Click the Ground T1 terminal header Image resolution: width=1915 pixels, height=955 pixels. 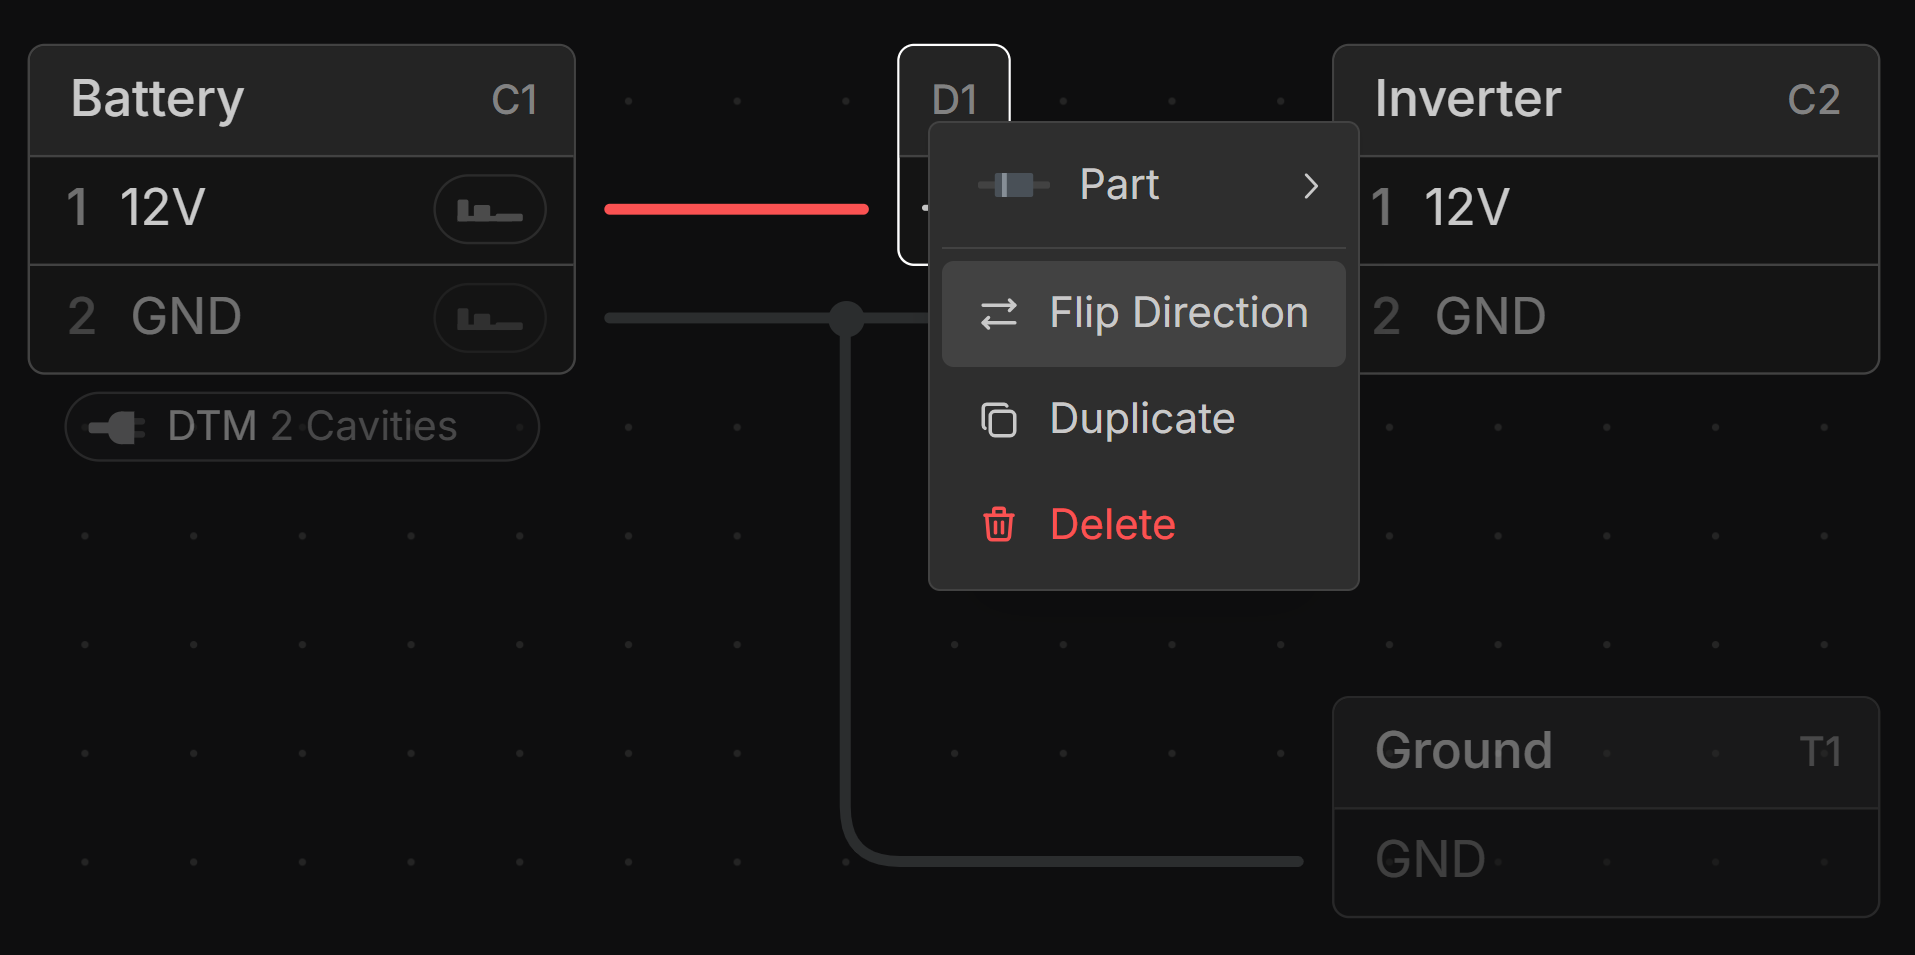pos(1606,752)
